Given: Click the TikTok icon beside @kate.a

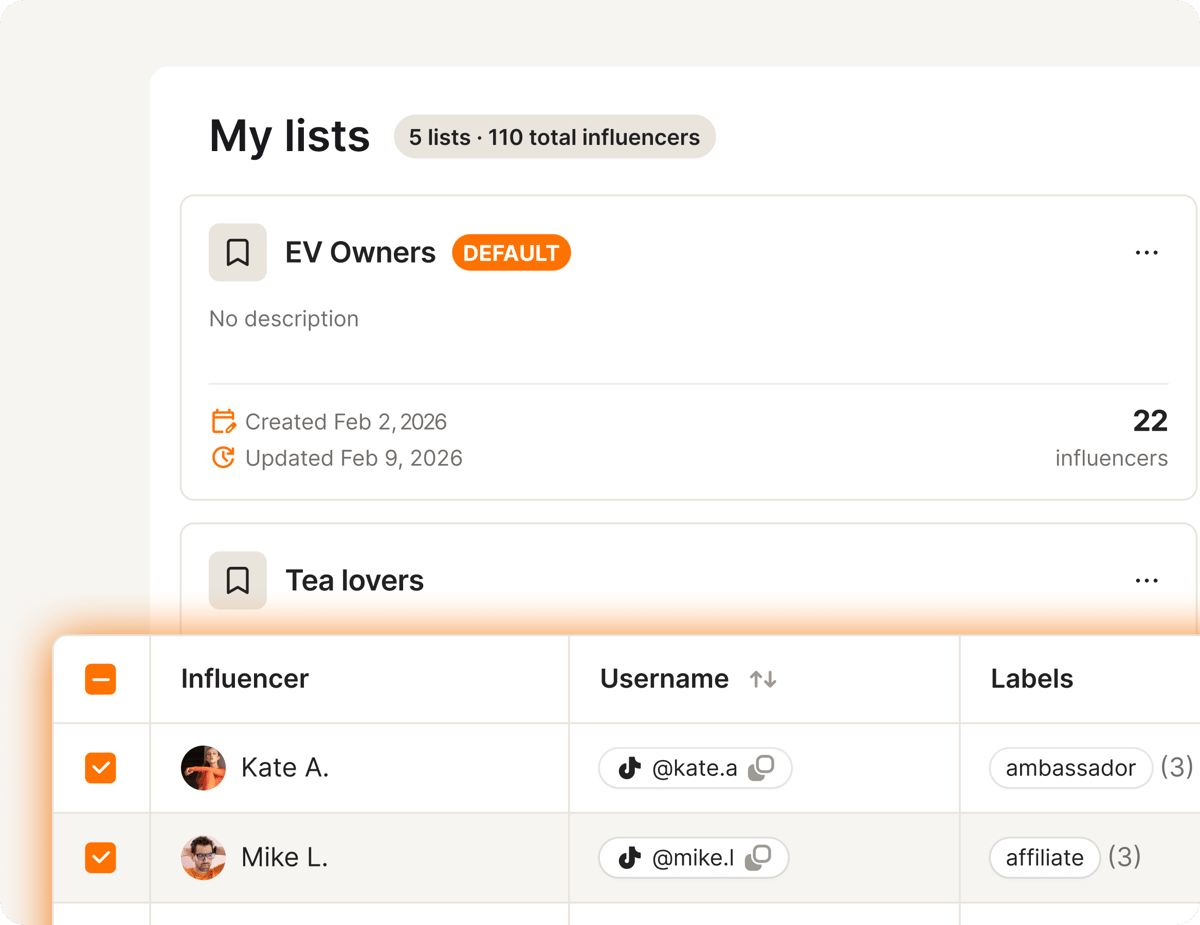Looking at the screenshot, I should [x=628, y=768].
